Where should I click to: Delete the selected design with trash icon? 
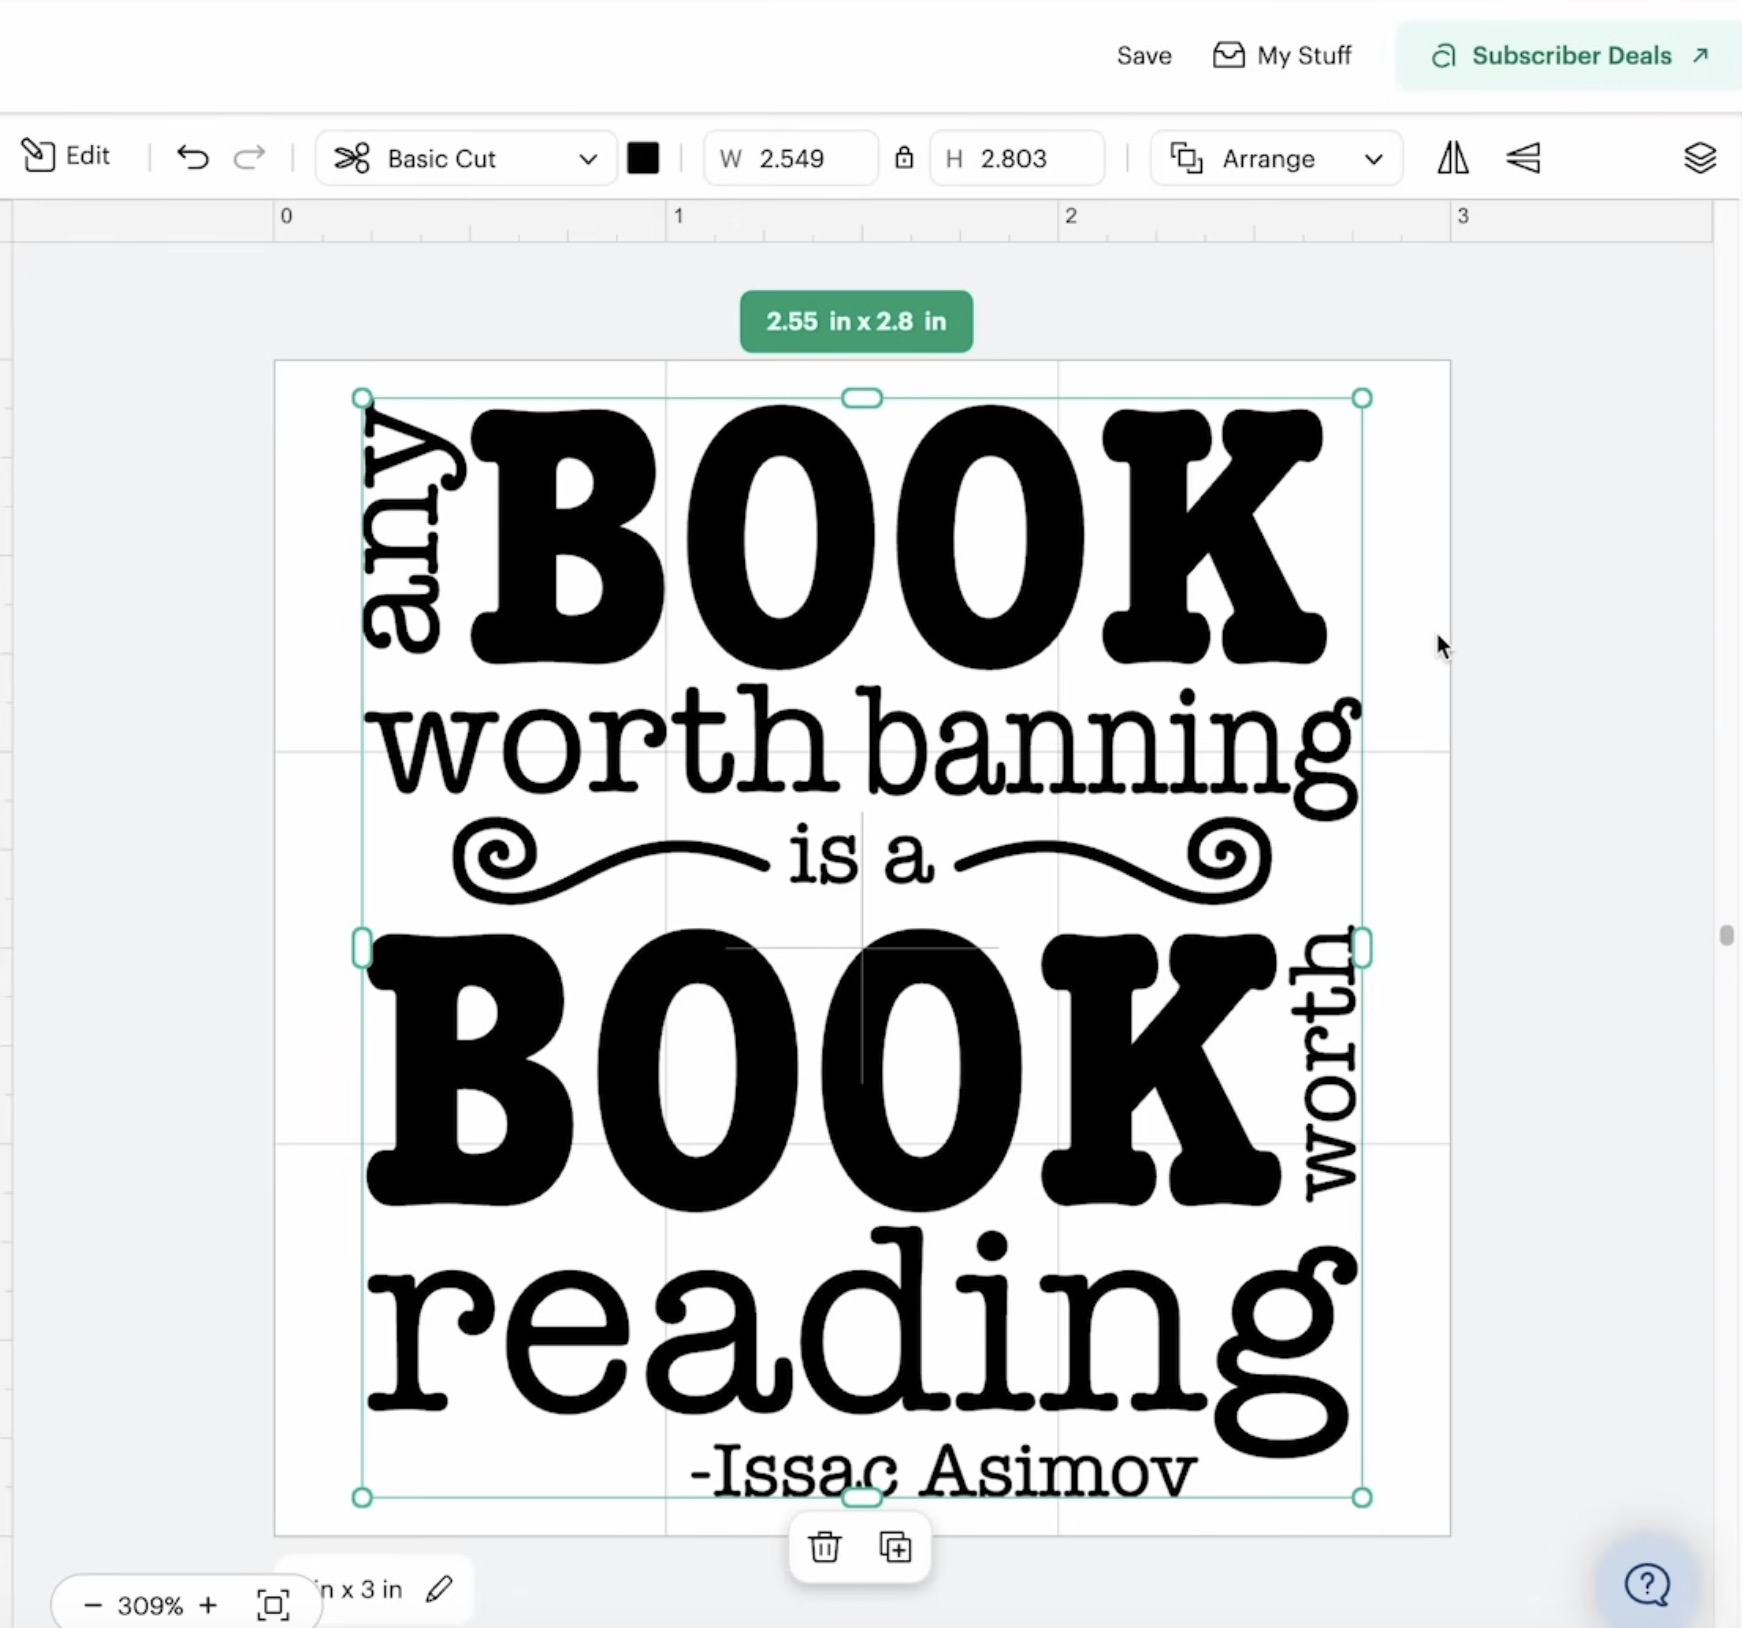(824, 1547)
